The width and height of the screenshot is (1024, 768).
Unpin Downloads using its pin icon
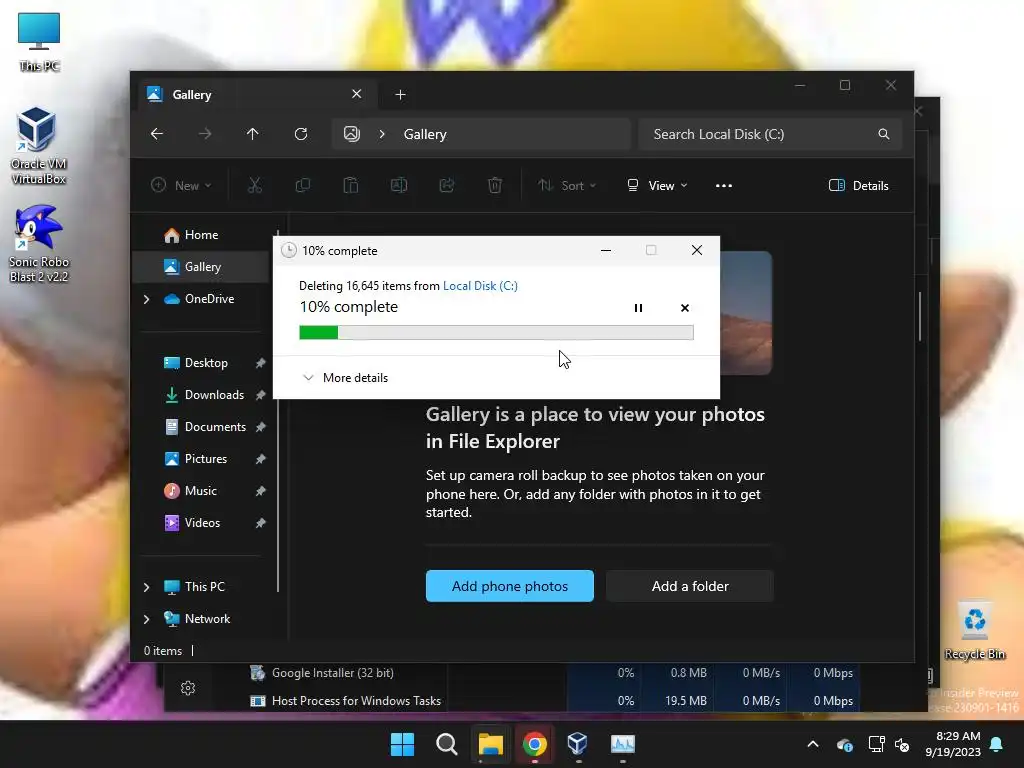260,395
